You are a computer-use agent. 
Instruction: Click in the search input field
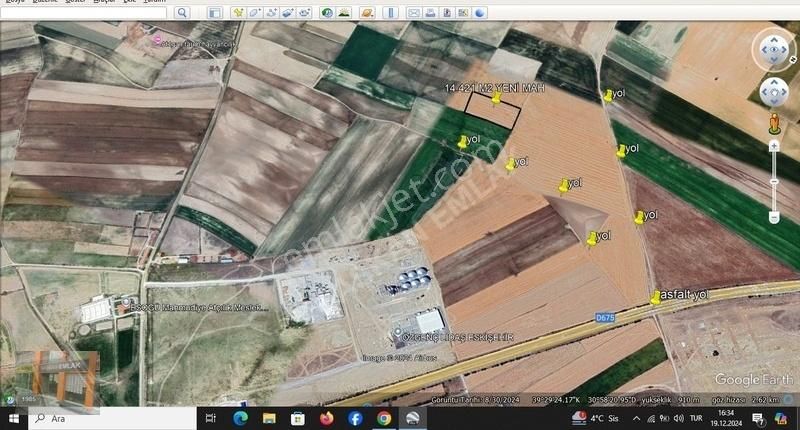[84, 13]
